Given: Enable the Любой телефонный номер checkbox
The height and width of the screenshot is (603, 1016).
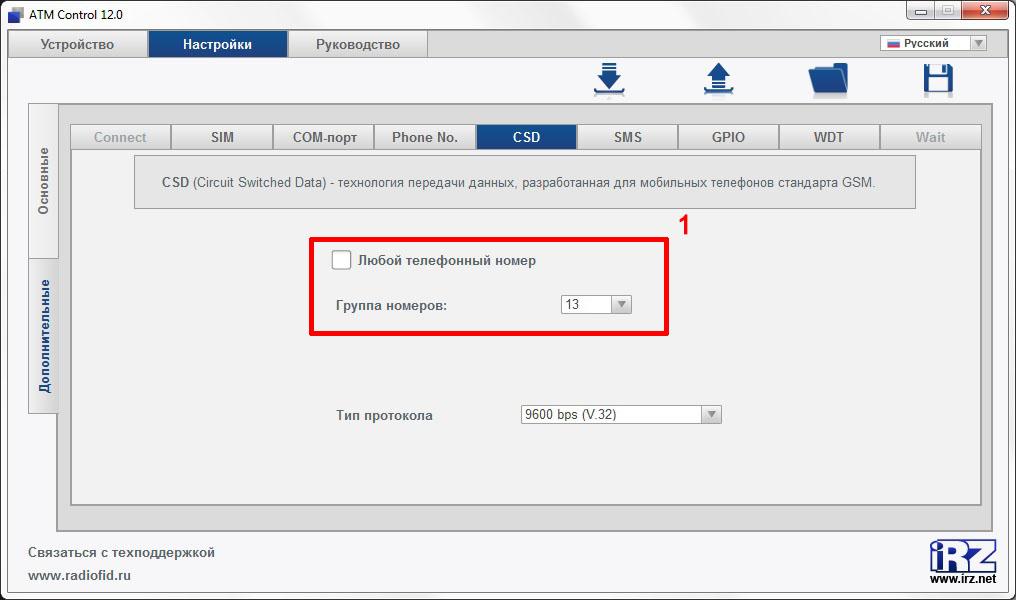Looking at the screenshot, I should click(x=341, y=260).
